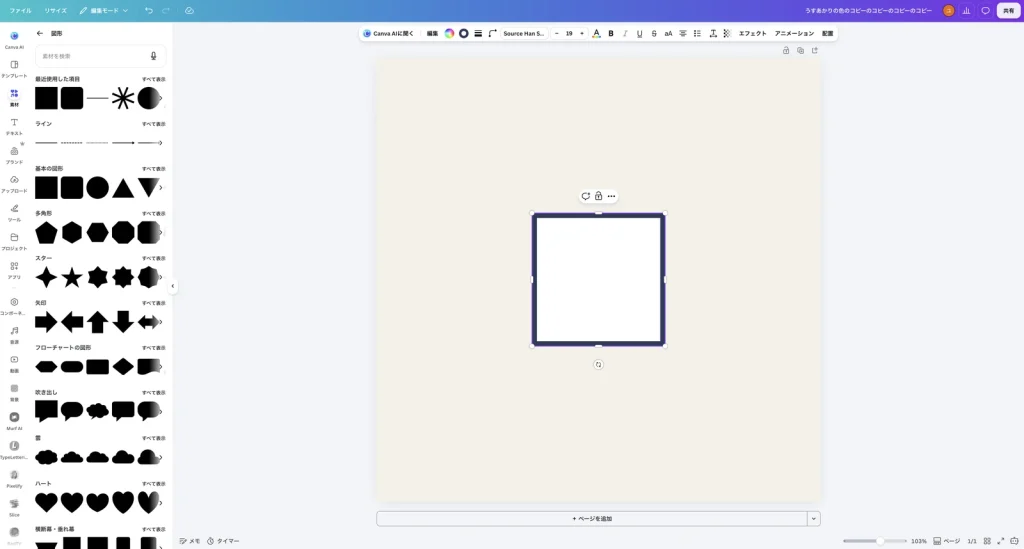Open the 編集モード editing mode dropdown
The width and height of the screenshot is (1024, 549).
(x=104, y=10)
